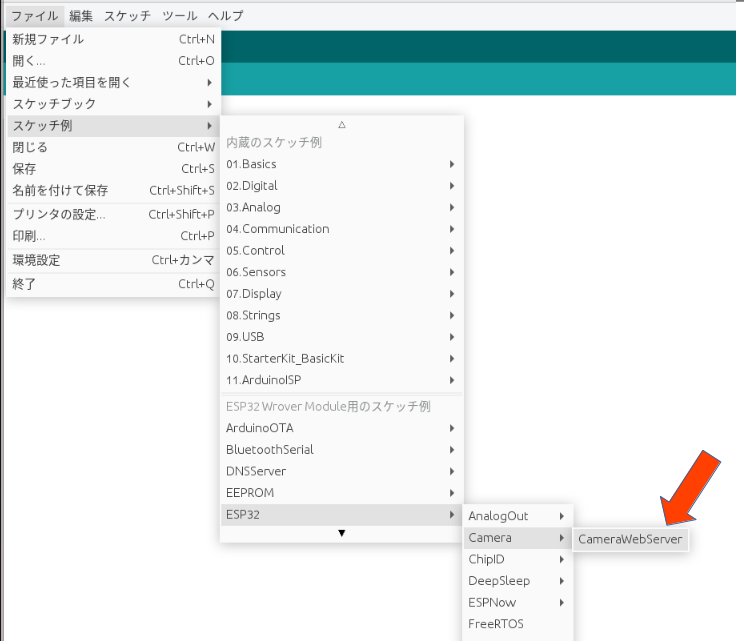
Task: Expand 09.USB examples
Action: [342, 337]
